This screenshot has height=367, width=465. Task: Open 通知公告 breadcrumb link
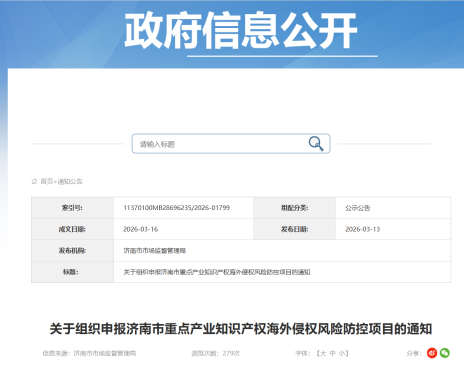[x=70, y=181]
